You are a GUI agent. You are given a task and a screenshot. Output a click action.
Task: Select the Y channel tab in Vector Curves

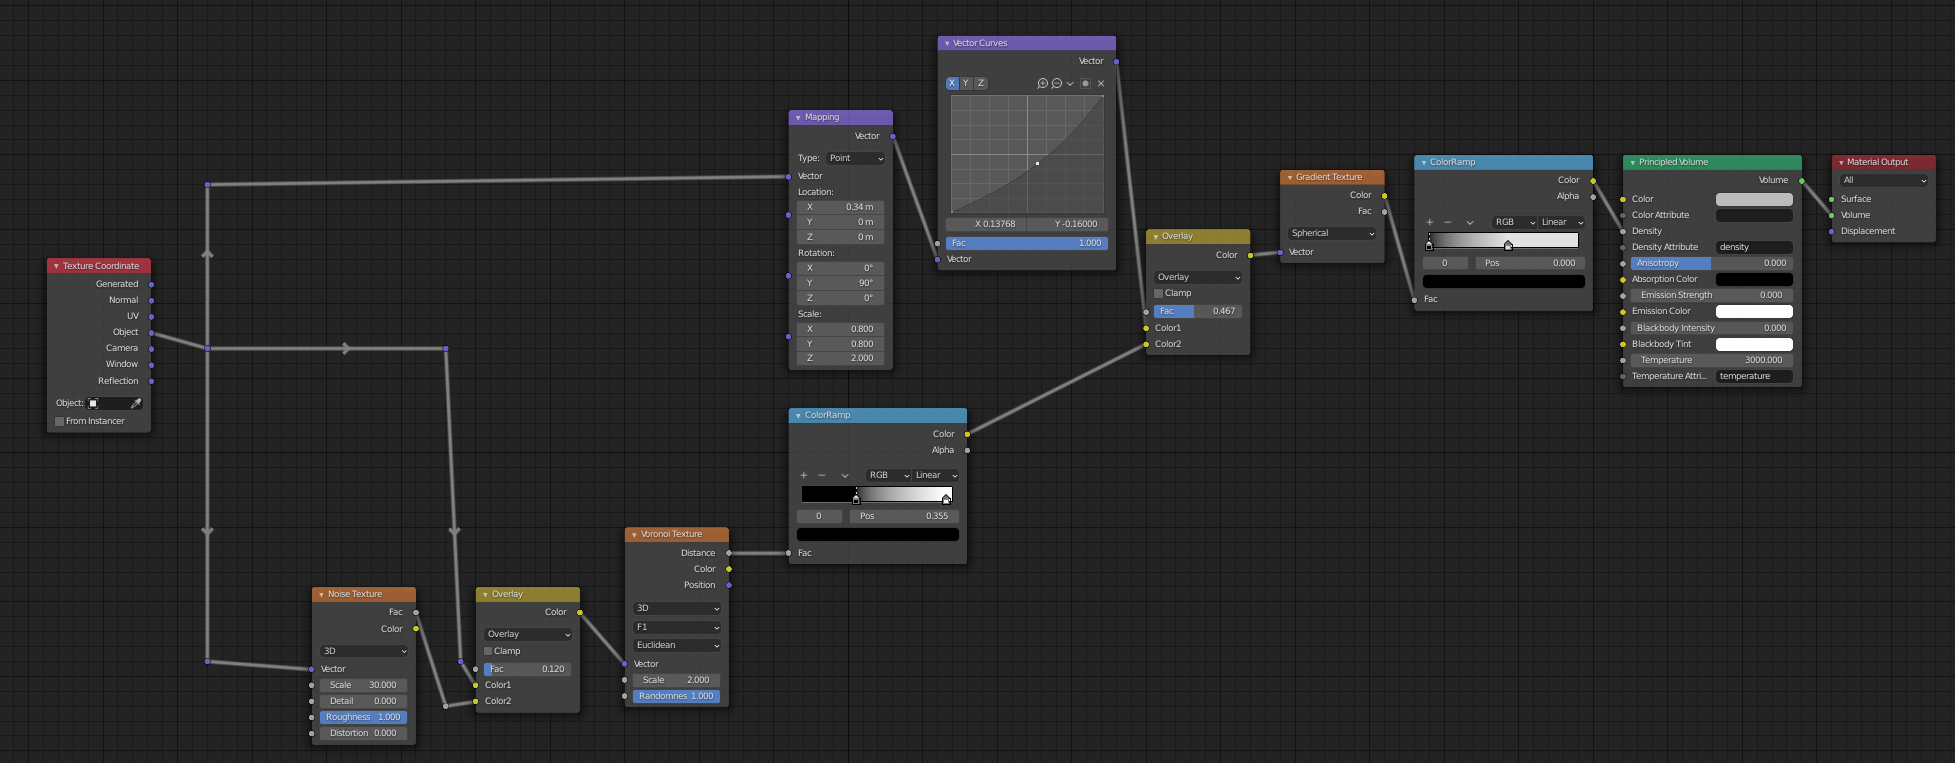click(966, 84)
